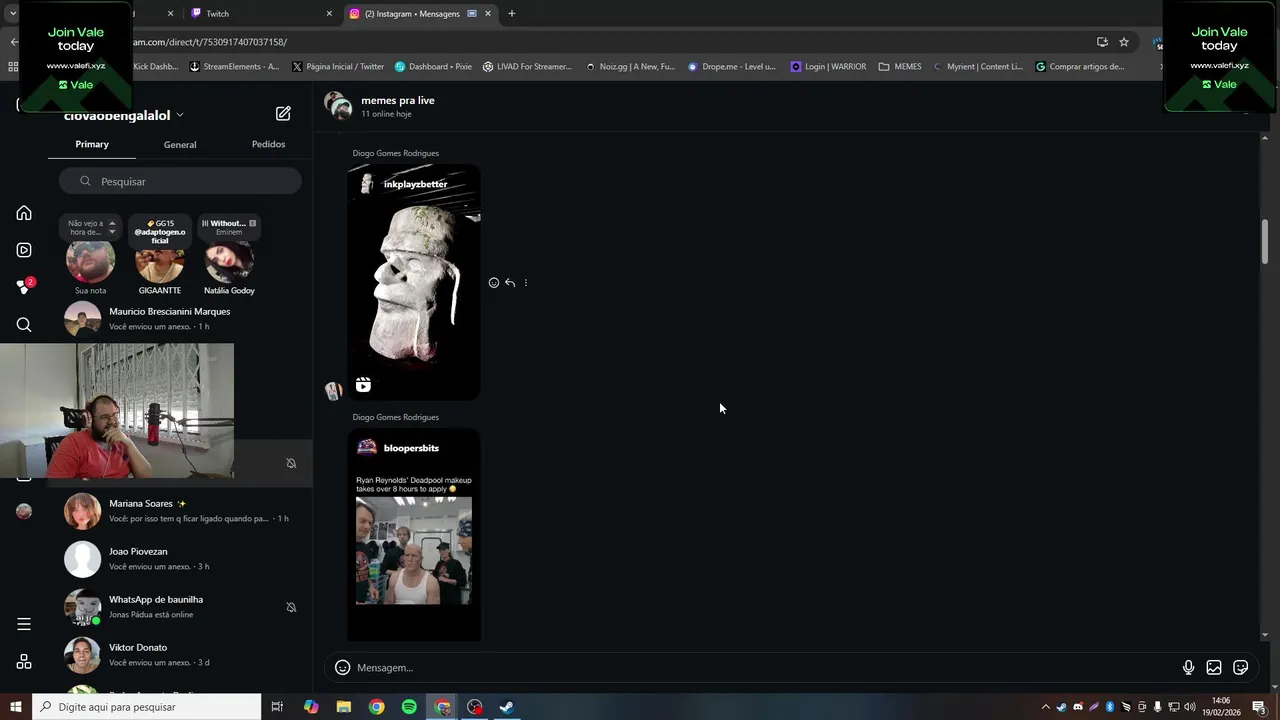The height and width of the screenshot is (720, 1280).
Task: Click the install app icon in address bar
Action: (x=1102, y=42)
